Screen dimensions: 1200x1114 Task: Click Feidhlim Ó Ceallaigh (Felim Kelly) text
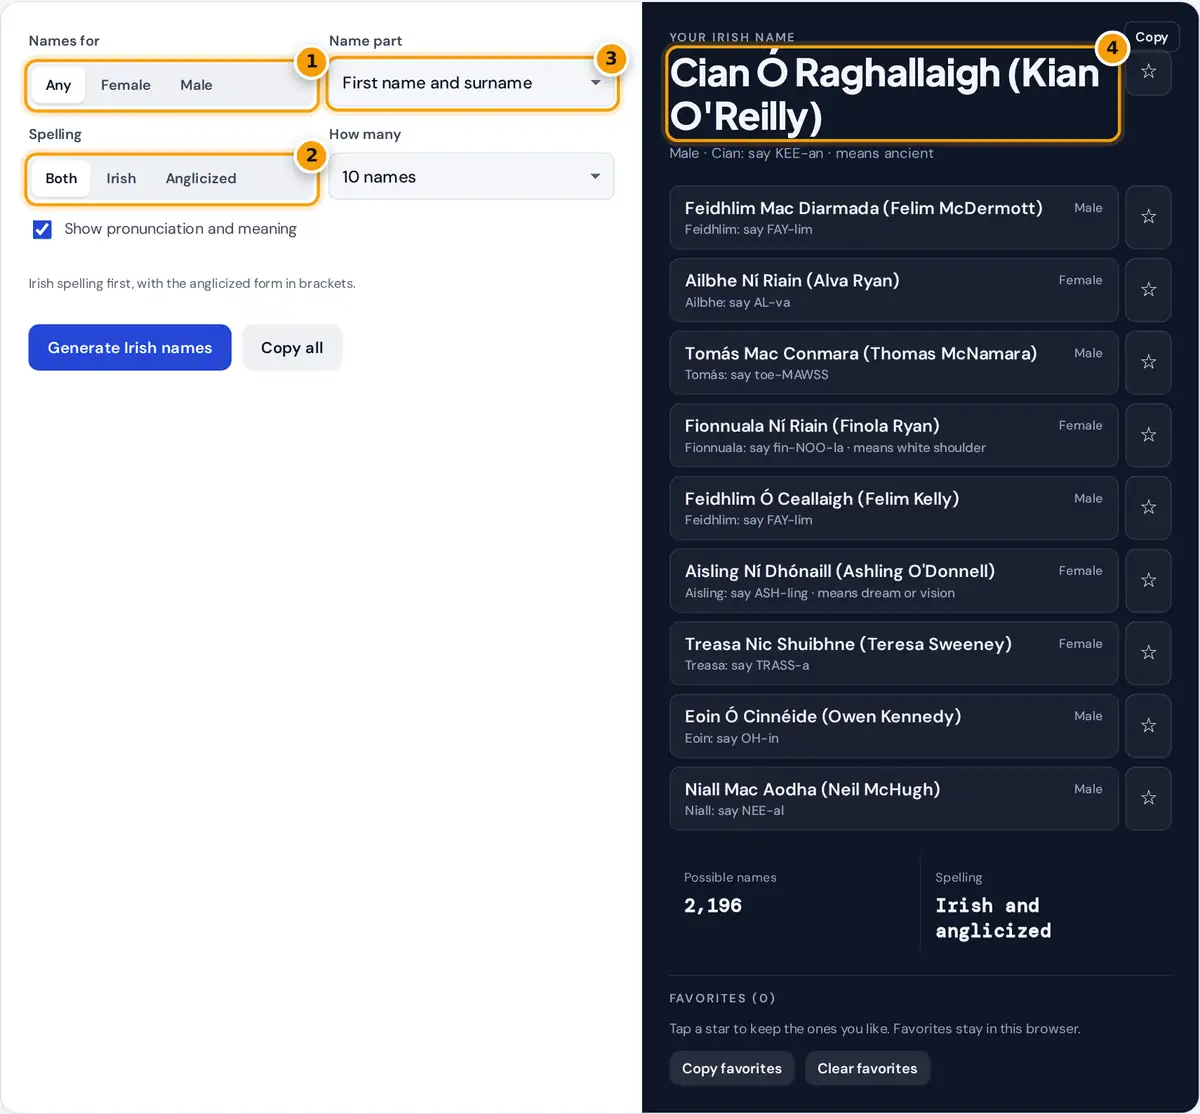click(822, 499)
